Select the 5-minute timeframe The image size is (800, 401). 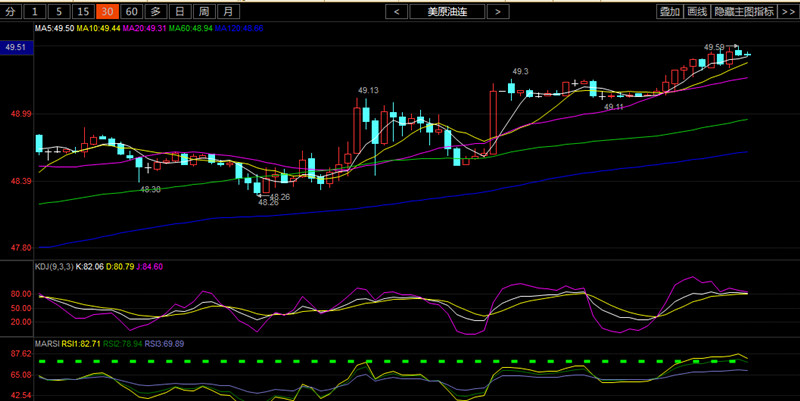click(x=60, y=12)
